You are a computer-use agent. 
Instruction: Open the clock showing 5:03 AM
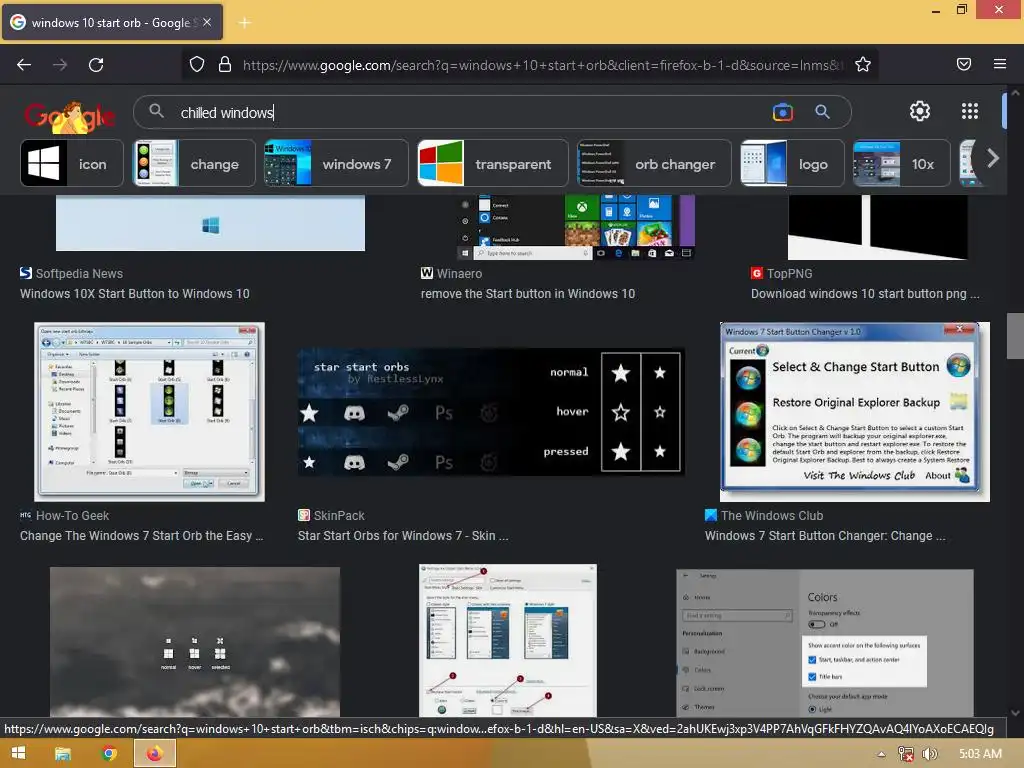coord(980,754)
